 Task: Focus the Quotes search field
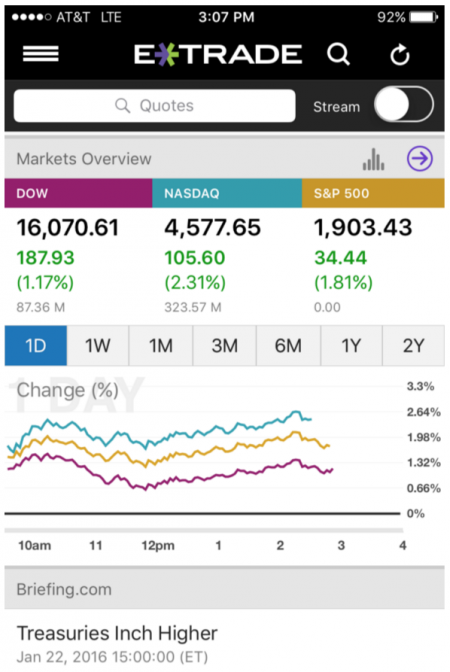tap(154, 105)
